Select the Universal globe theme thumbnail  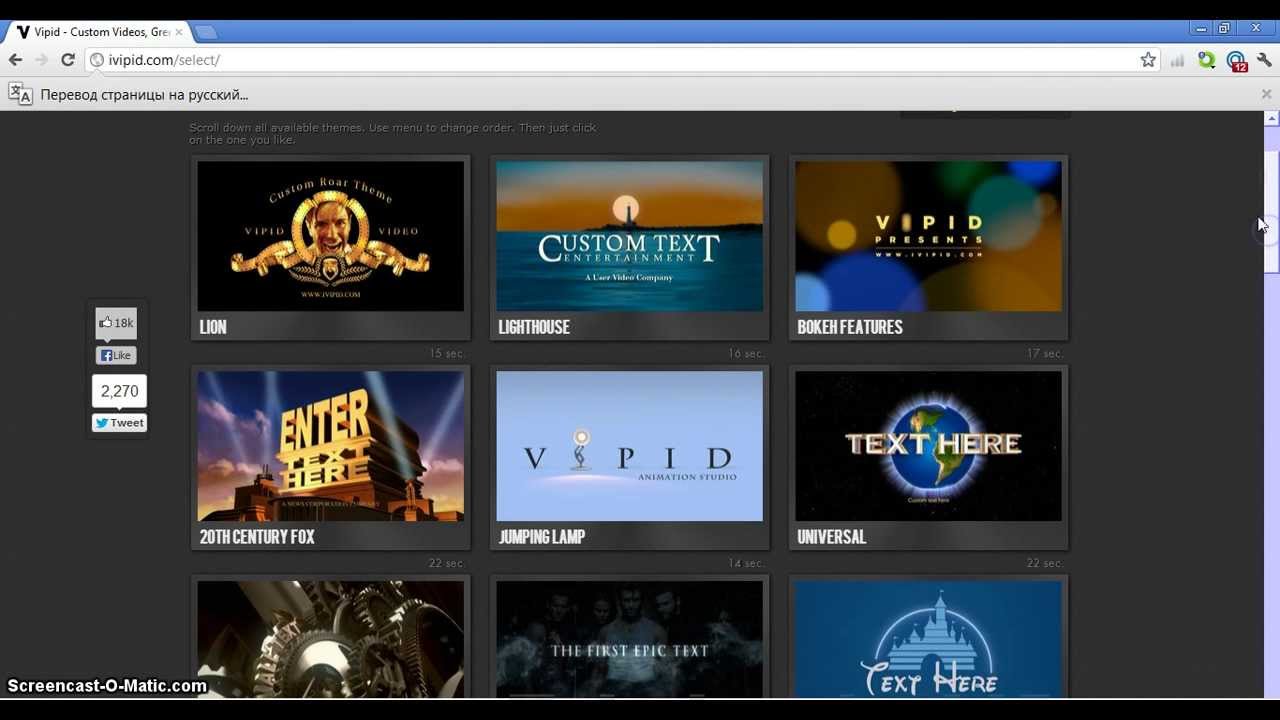coord(928,446)
